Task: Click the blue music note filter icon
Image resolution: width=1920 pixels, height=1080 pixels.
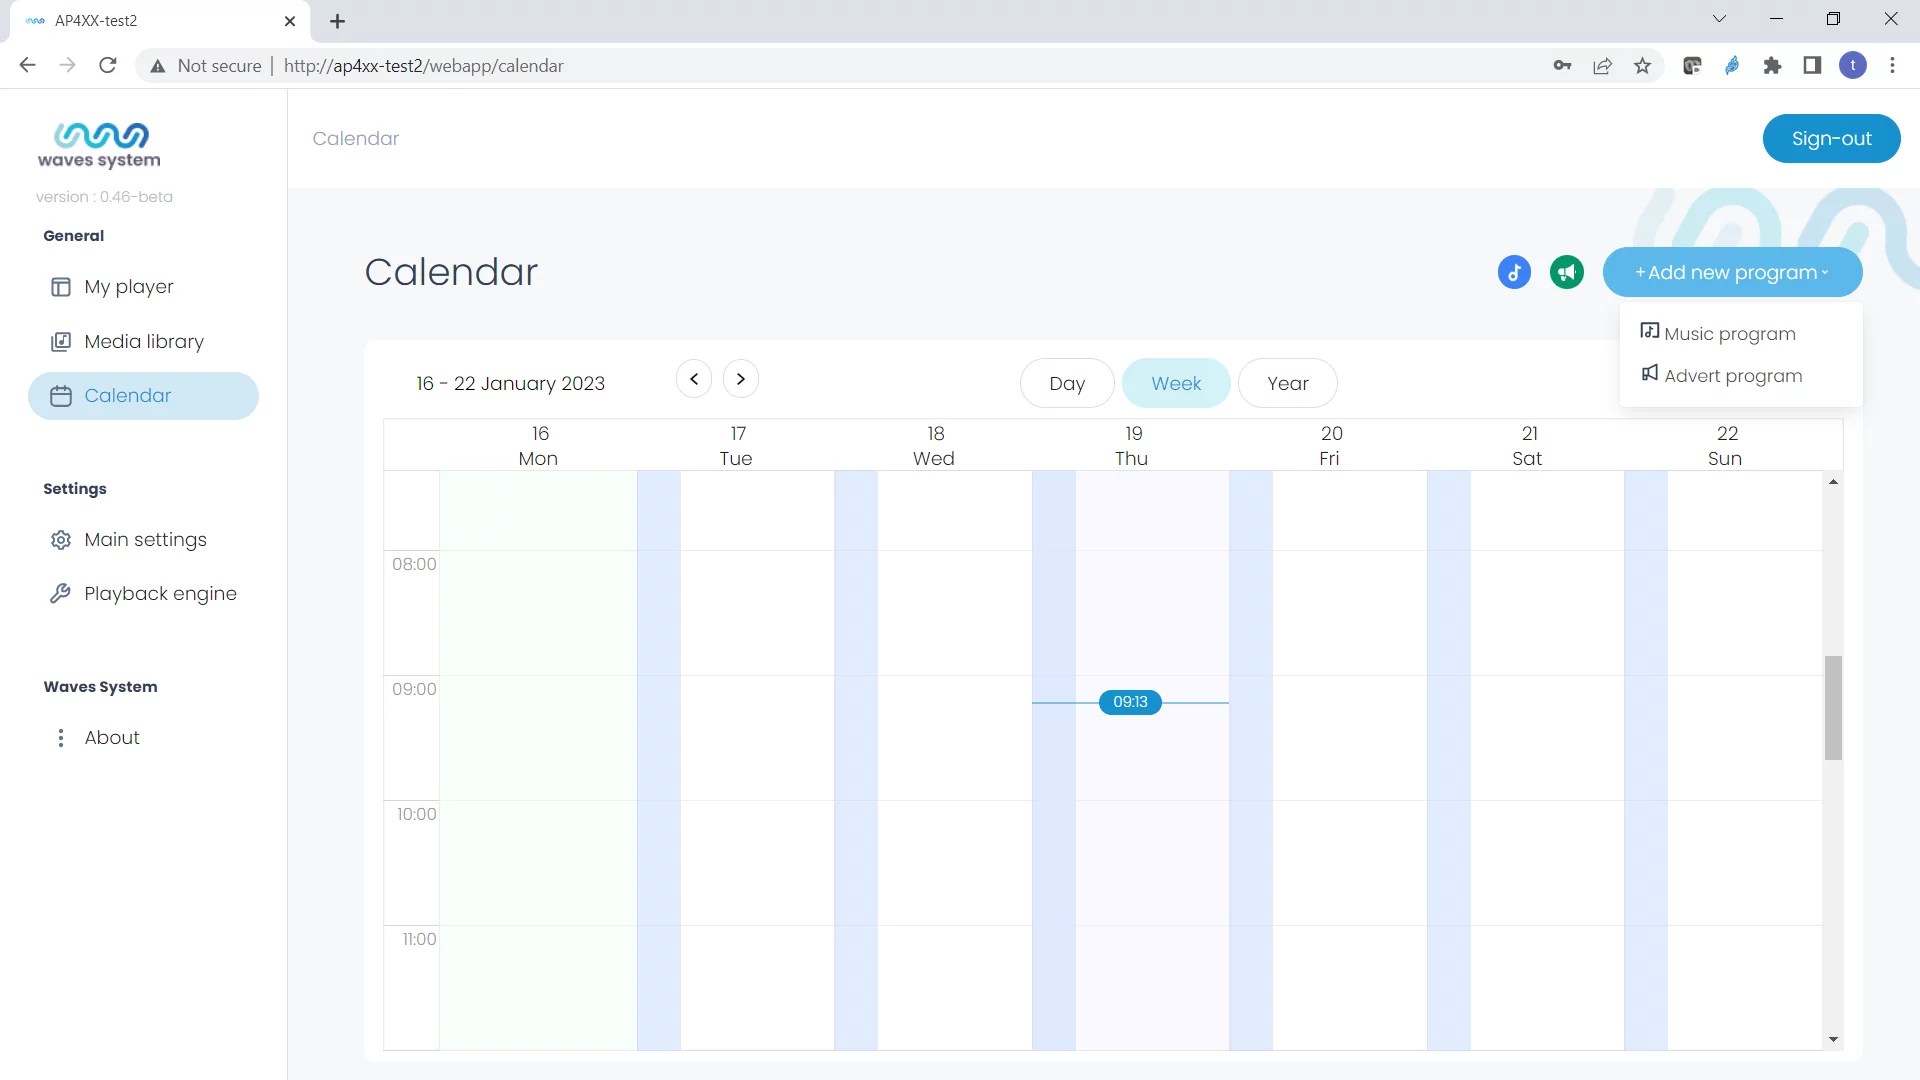Action: [x=1514, y=272]
